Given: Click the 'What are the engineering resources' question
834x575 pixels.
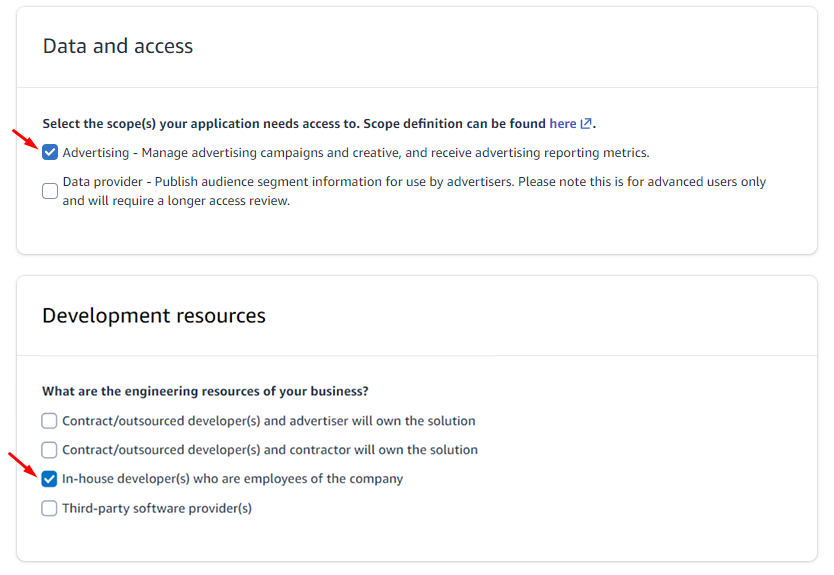Looking at the screenshot, I should click(x=205, y=391).
